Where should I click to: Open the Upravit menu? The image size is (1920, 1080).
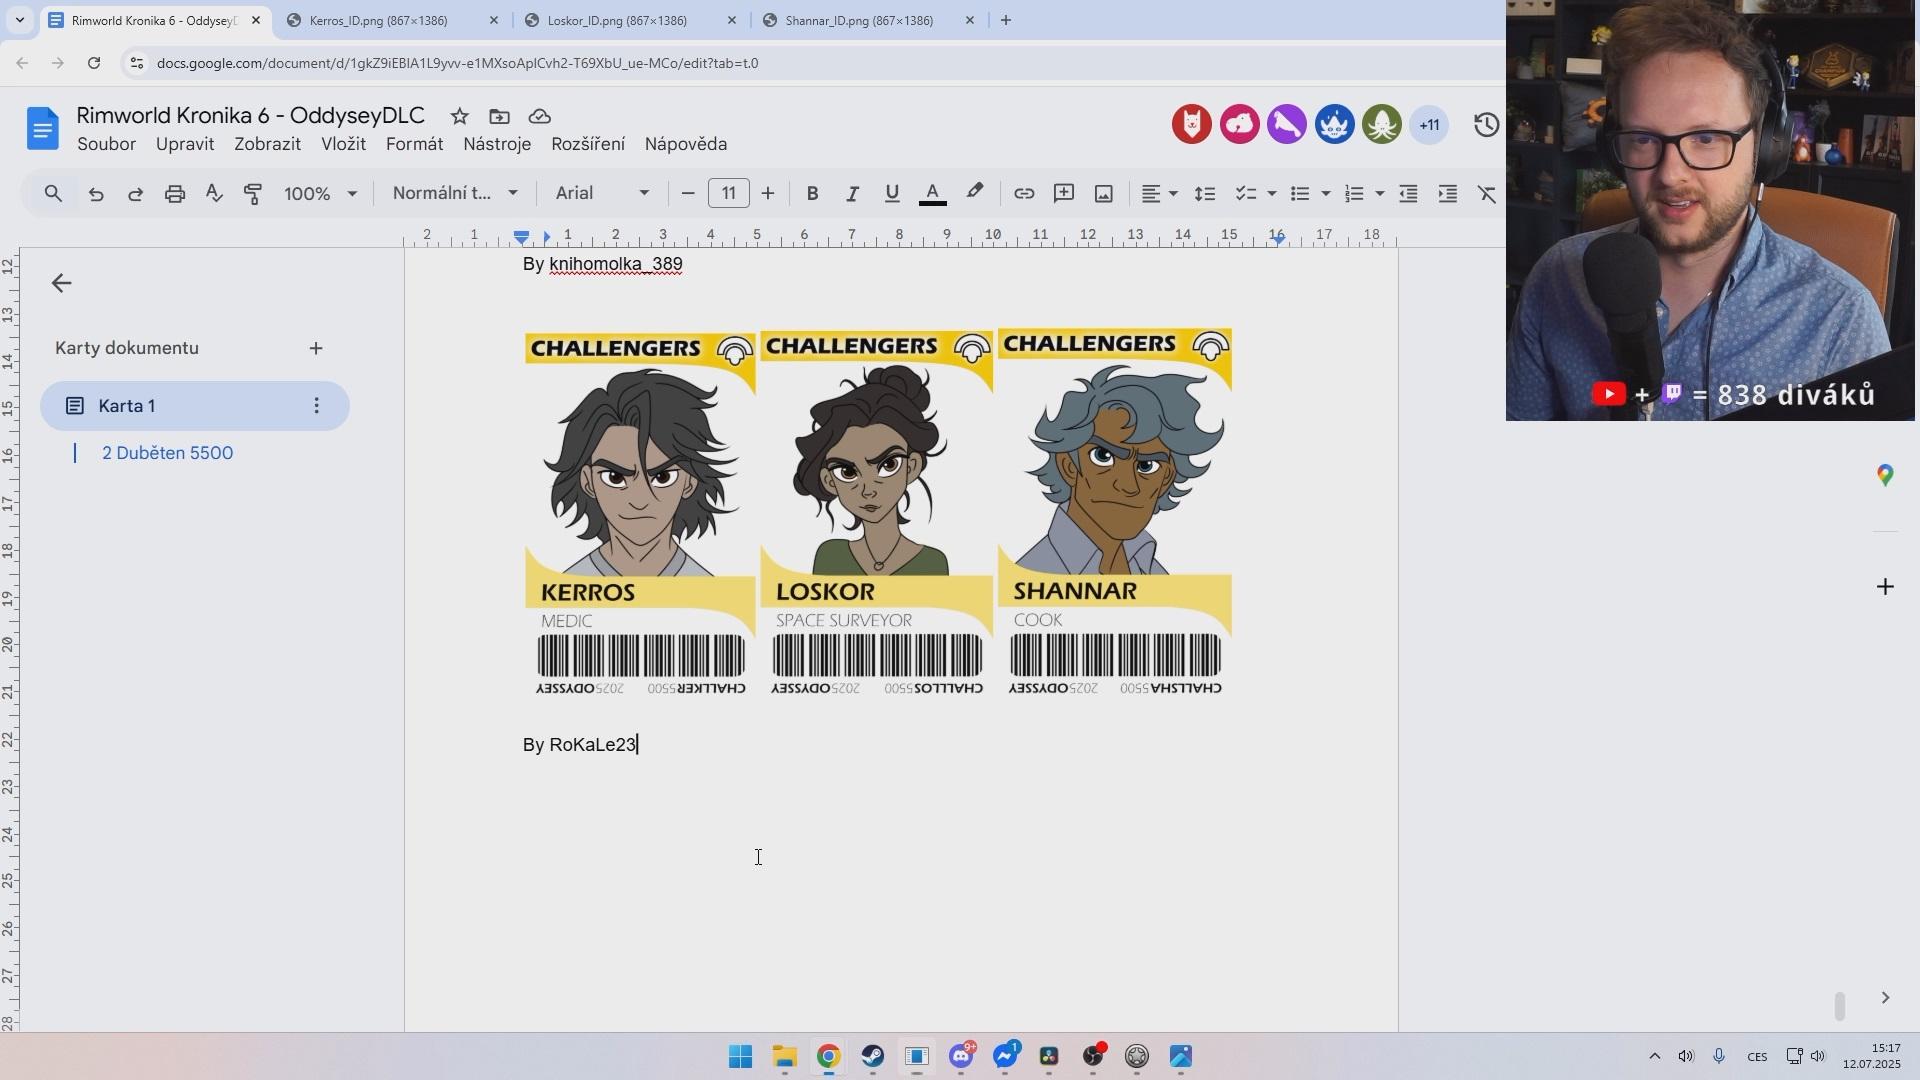click(185, 144)
